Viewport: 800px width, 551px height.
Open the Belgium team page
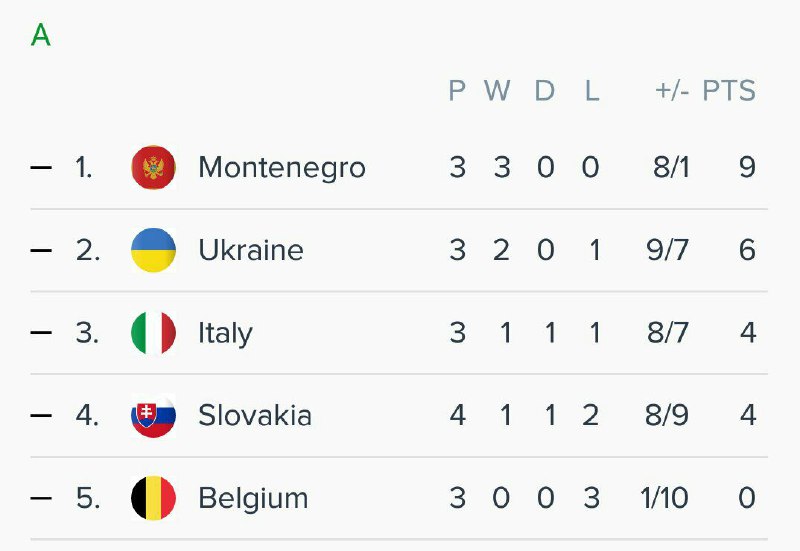(253, 498)
